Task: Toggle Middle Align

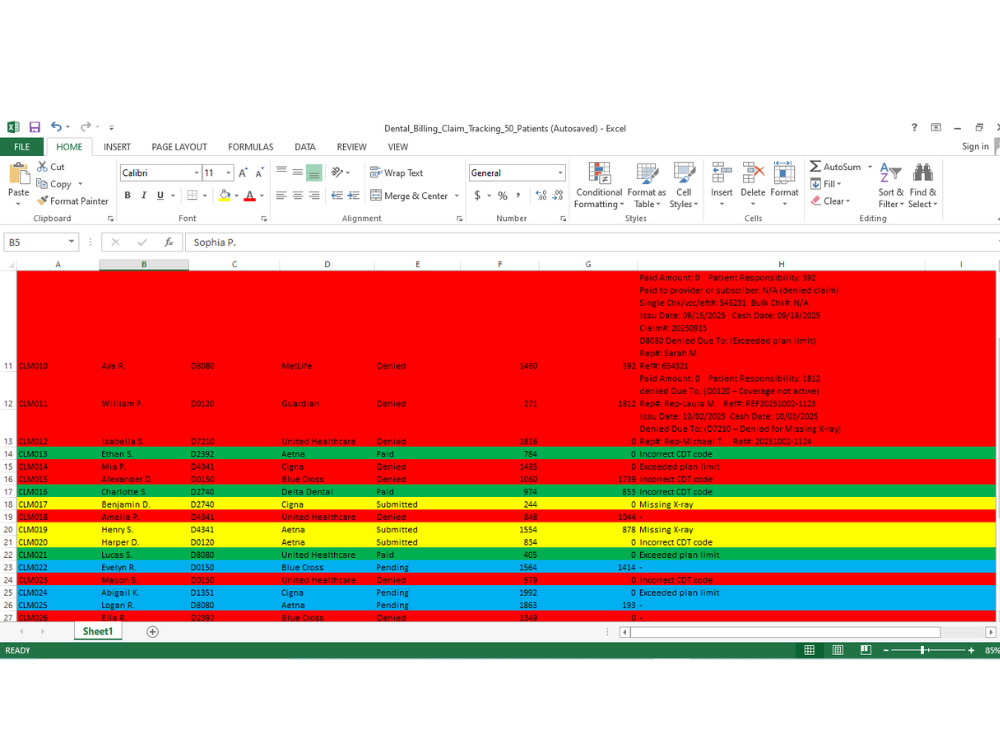Action: 298,172
